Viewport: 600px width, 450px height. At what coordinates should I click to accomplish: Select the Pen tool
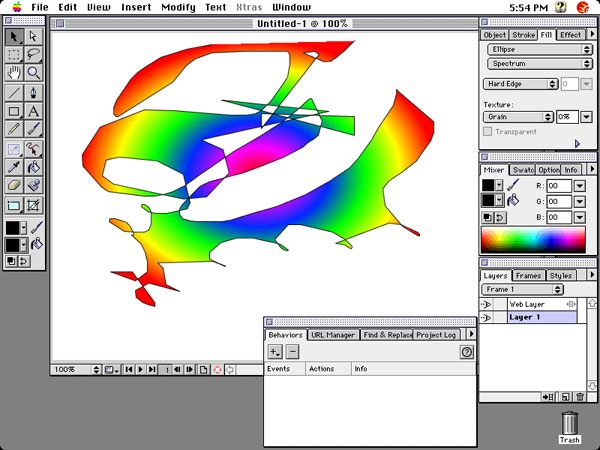(34, 92)
